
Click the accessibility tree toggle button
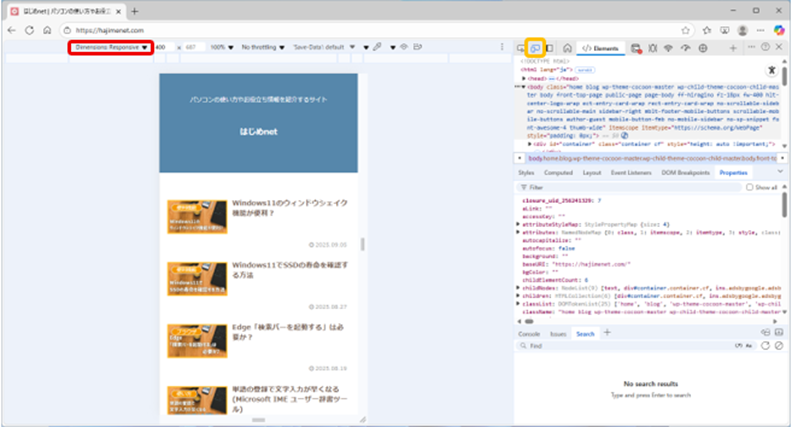pyautogui.click(x=772, y=70)
